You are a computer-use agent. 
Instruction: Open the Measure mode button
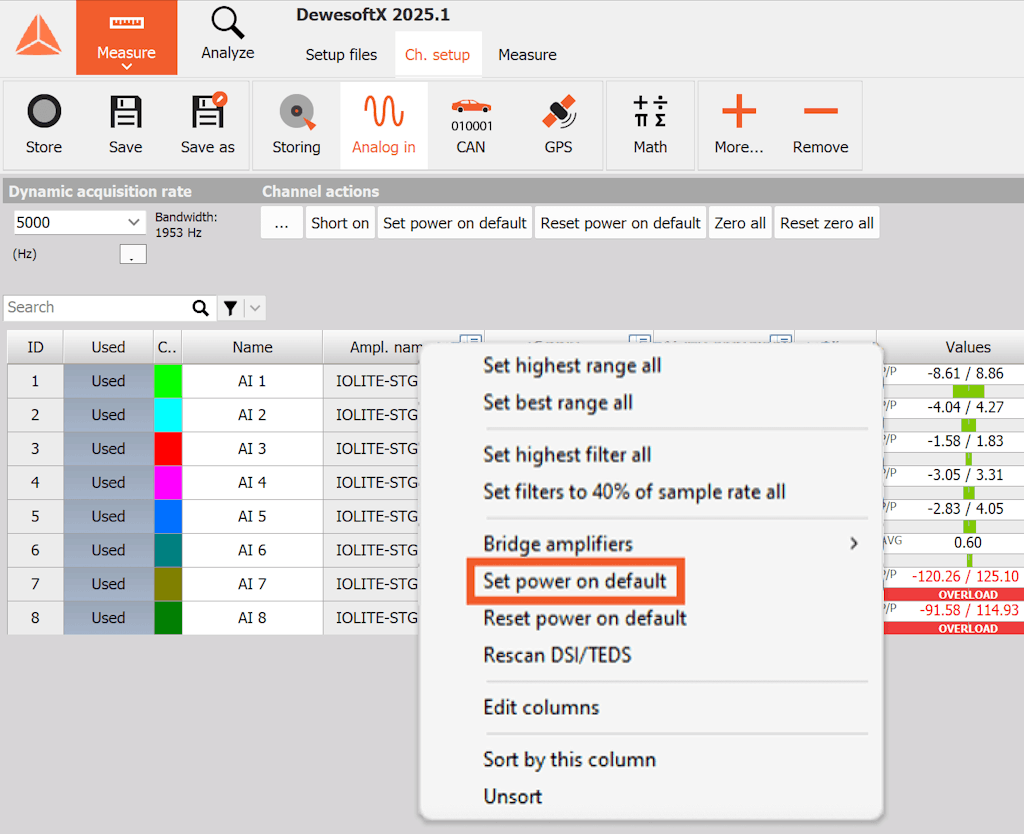[x=127, y=37]
